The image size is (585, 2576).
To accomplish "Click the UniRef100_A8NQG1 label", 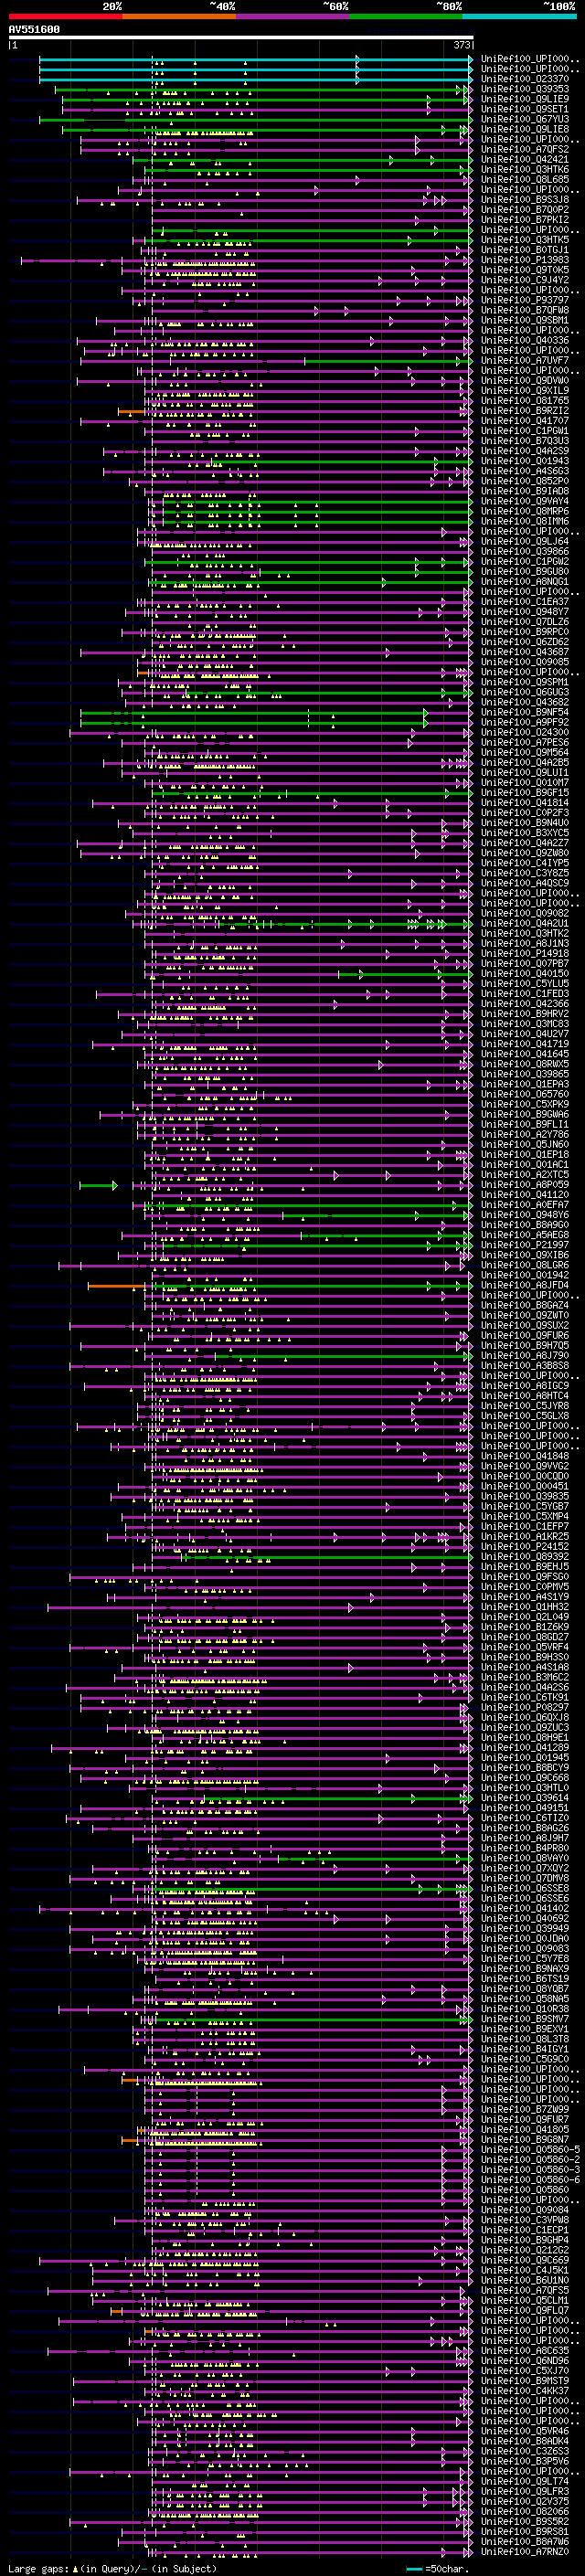I will pyautogui.click(x=525, y=581).
